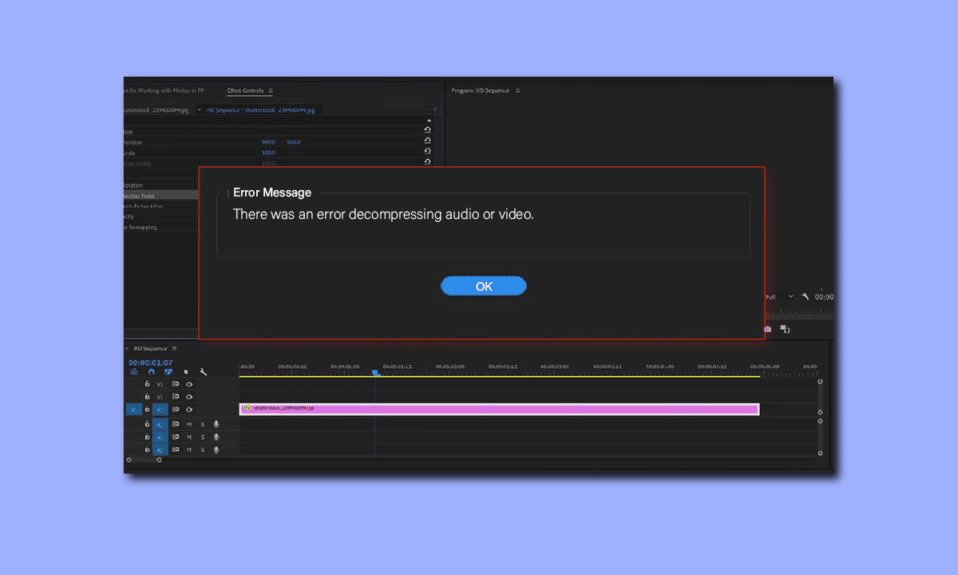Toggle Linked Selection in the timeline
Viewport: 958px width, 575px height.
pos(168,372)
